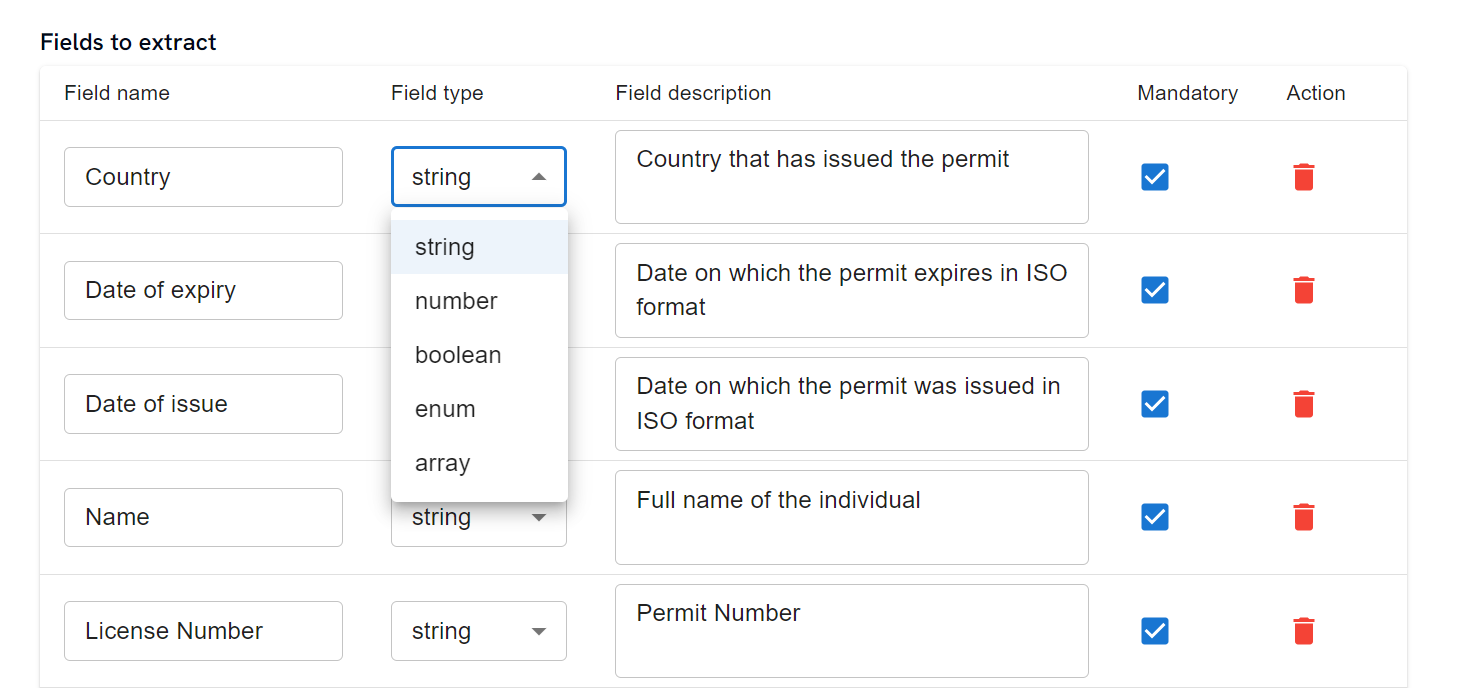
Task: Delete the Name field row
Action: pyautogui.click(x=1303, y=517)
